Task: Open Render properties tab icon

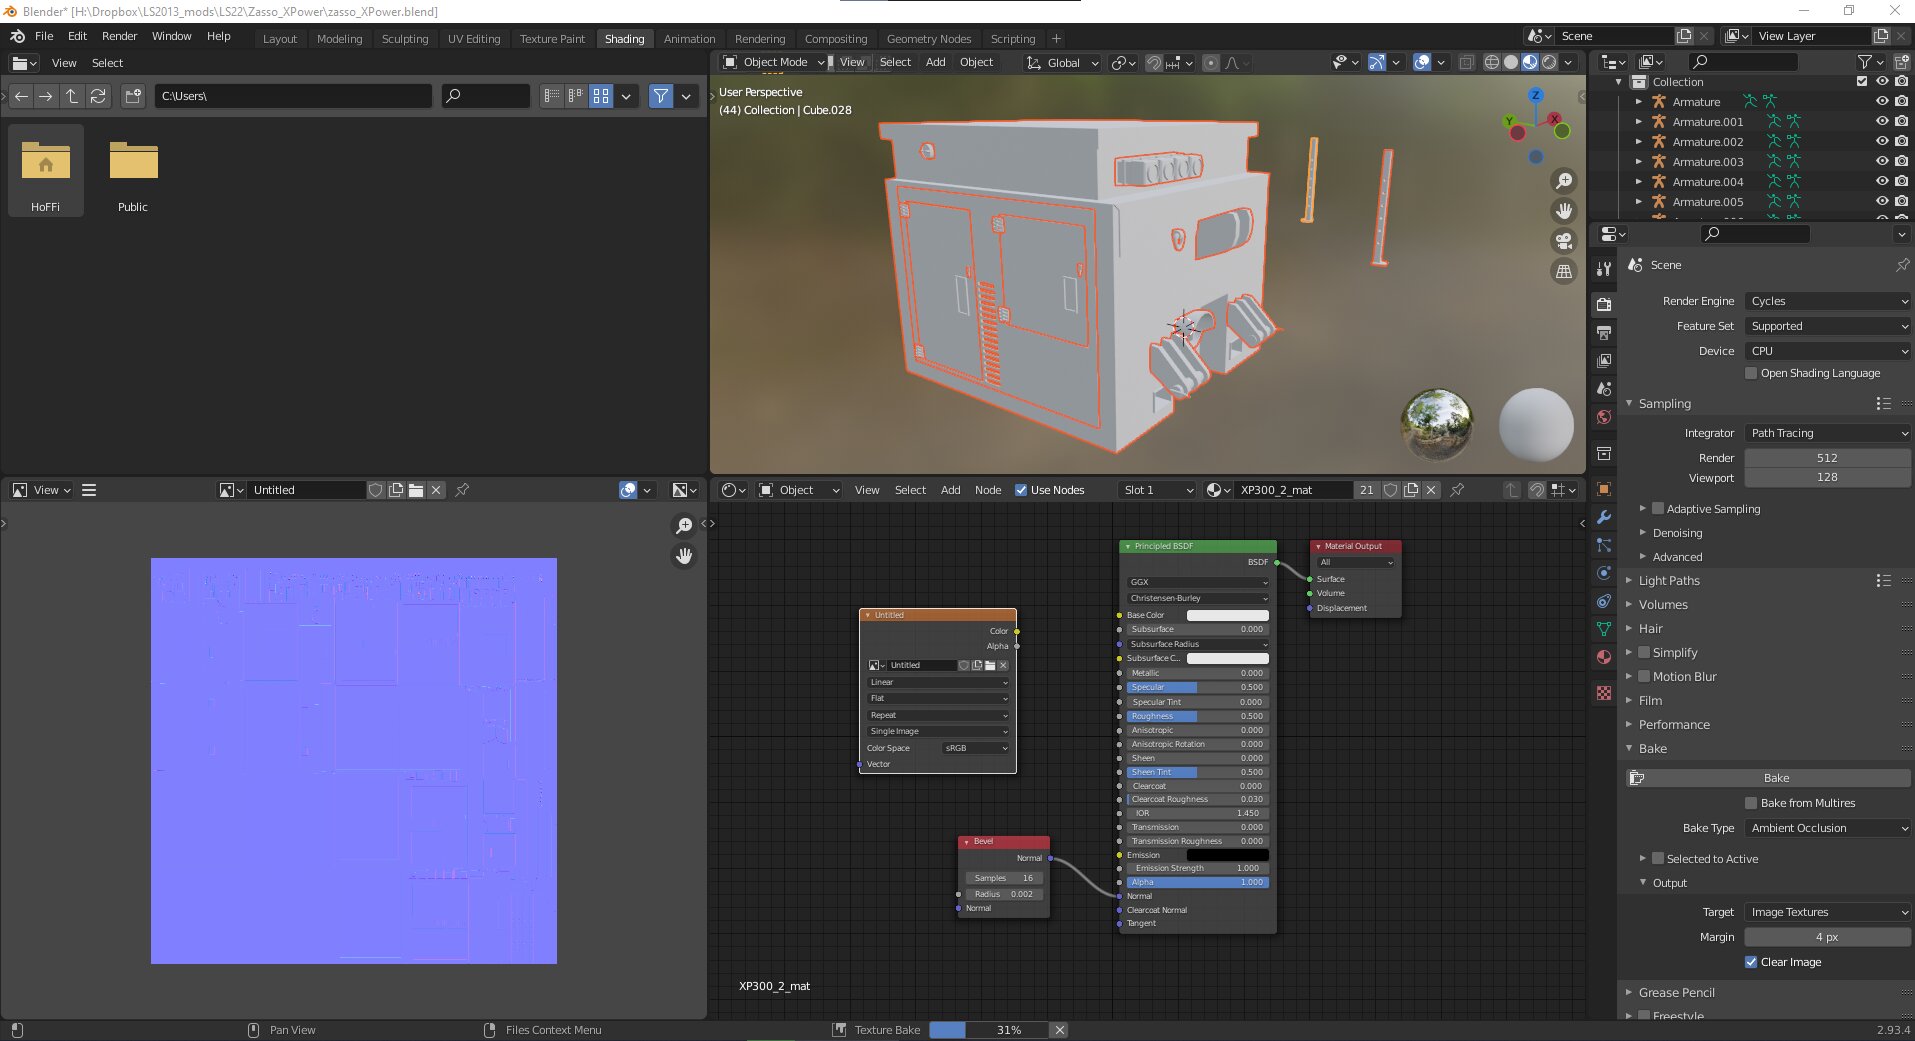Action: tap(1604, 304)
